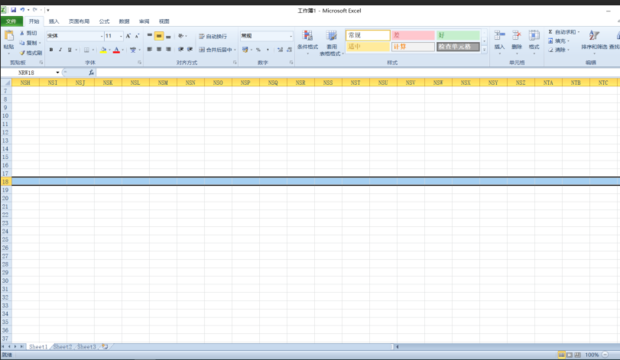Click the Insert cells (插入) icon
Image resolution: width=620 pixels, height=360 pixels.
pyautogui.click(x=499, y=36)
